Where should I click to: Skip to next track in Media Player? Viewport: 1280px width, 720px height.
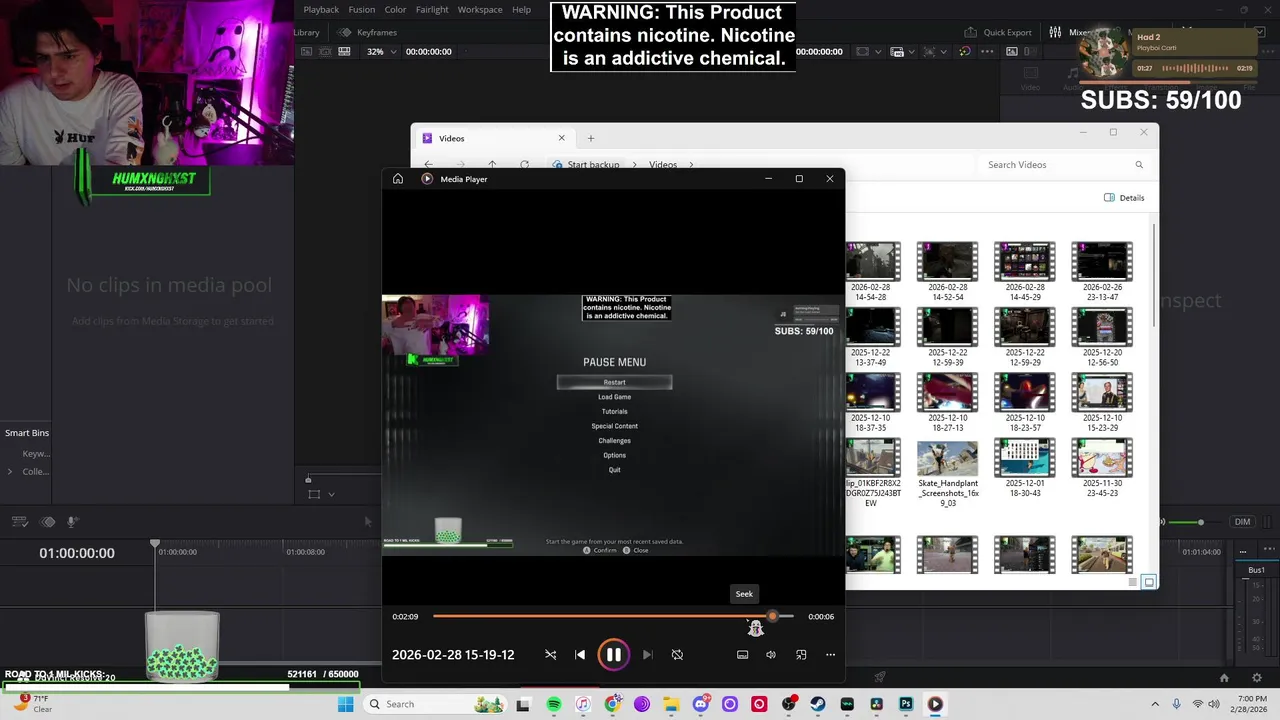coord(647,655)
